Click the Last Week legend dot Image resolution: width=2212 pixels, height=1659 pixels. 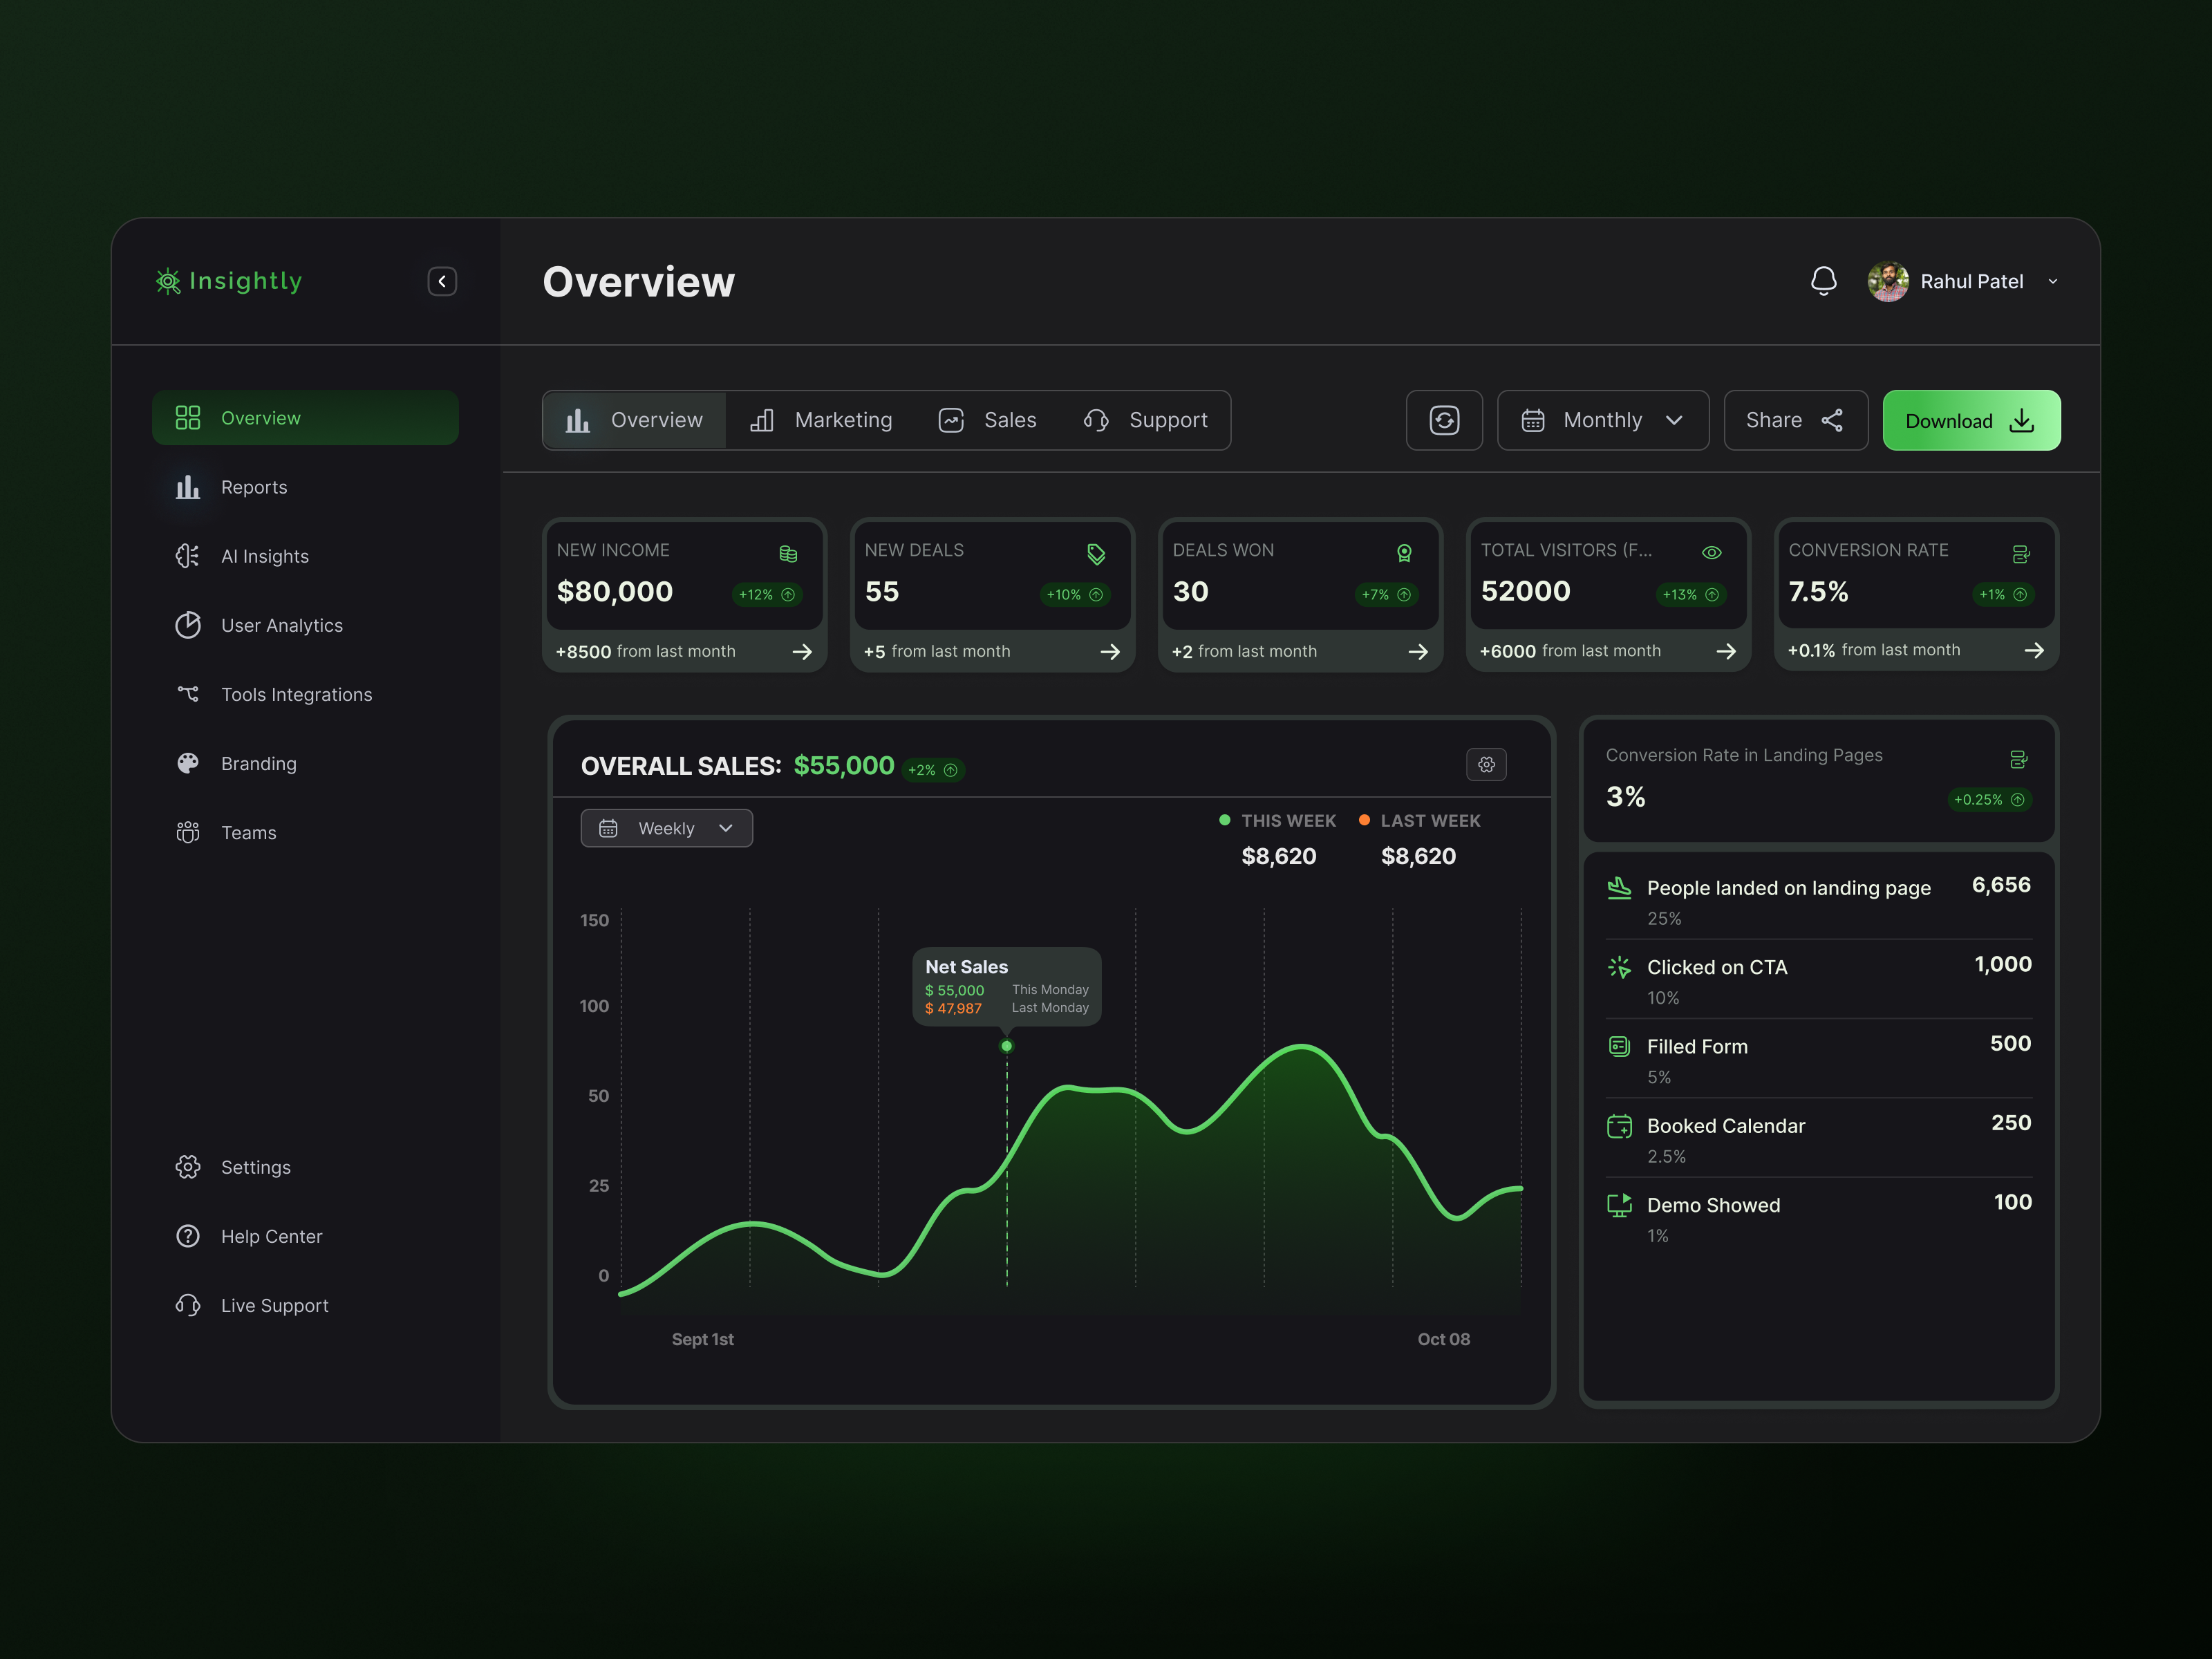[1364, 820]
